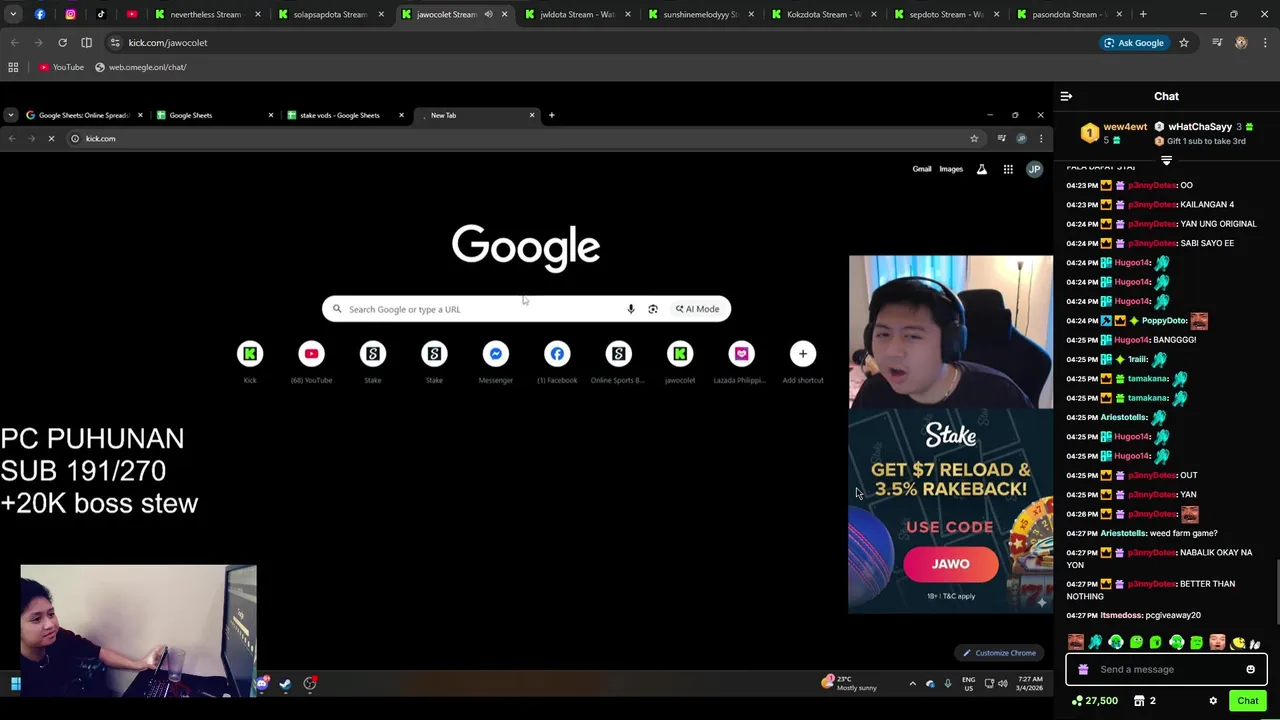Go back to previous page

pyautogui.click(x=14, y=43)
